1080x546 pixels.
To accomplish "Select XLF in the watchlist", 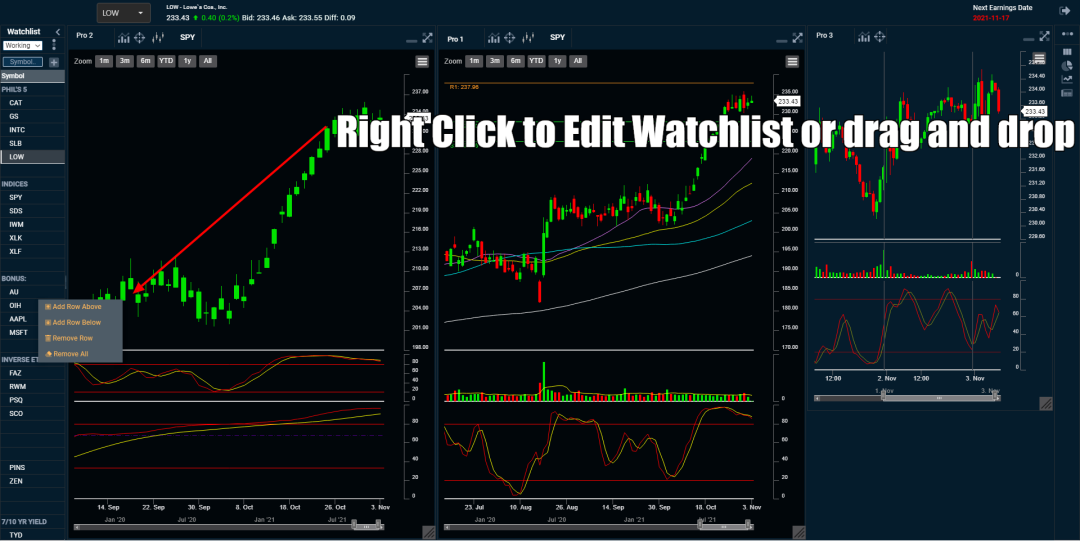I will pos(32,251).
